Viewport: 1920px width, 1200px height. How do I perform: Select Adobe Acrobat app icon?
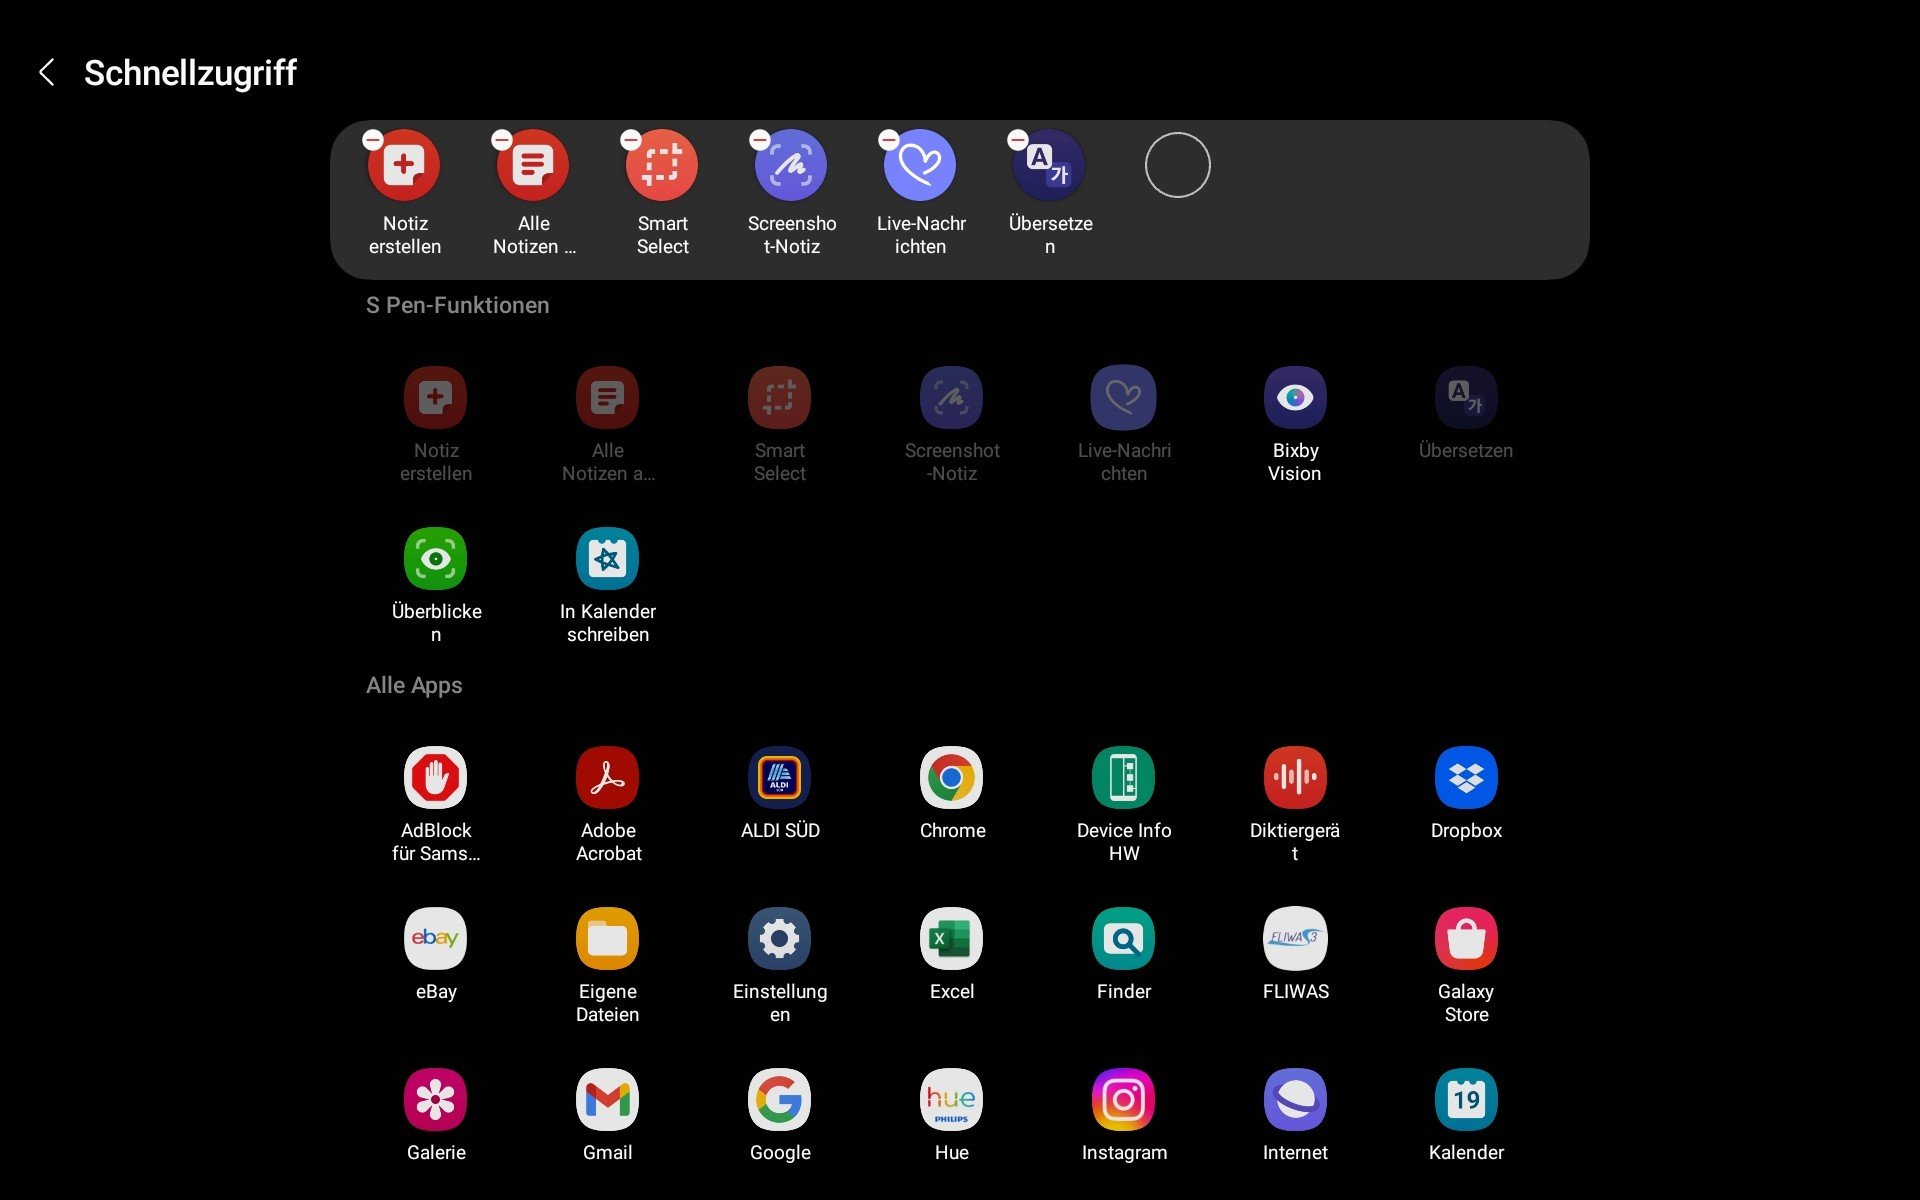coord(607,778)
